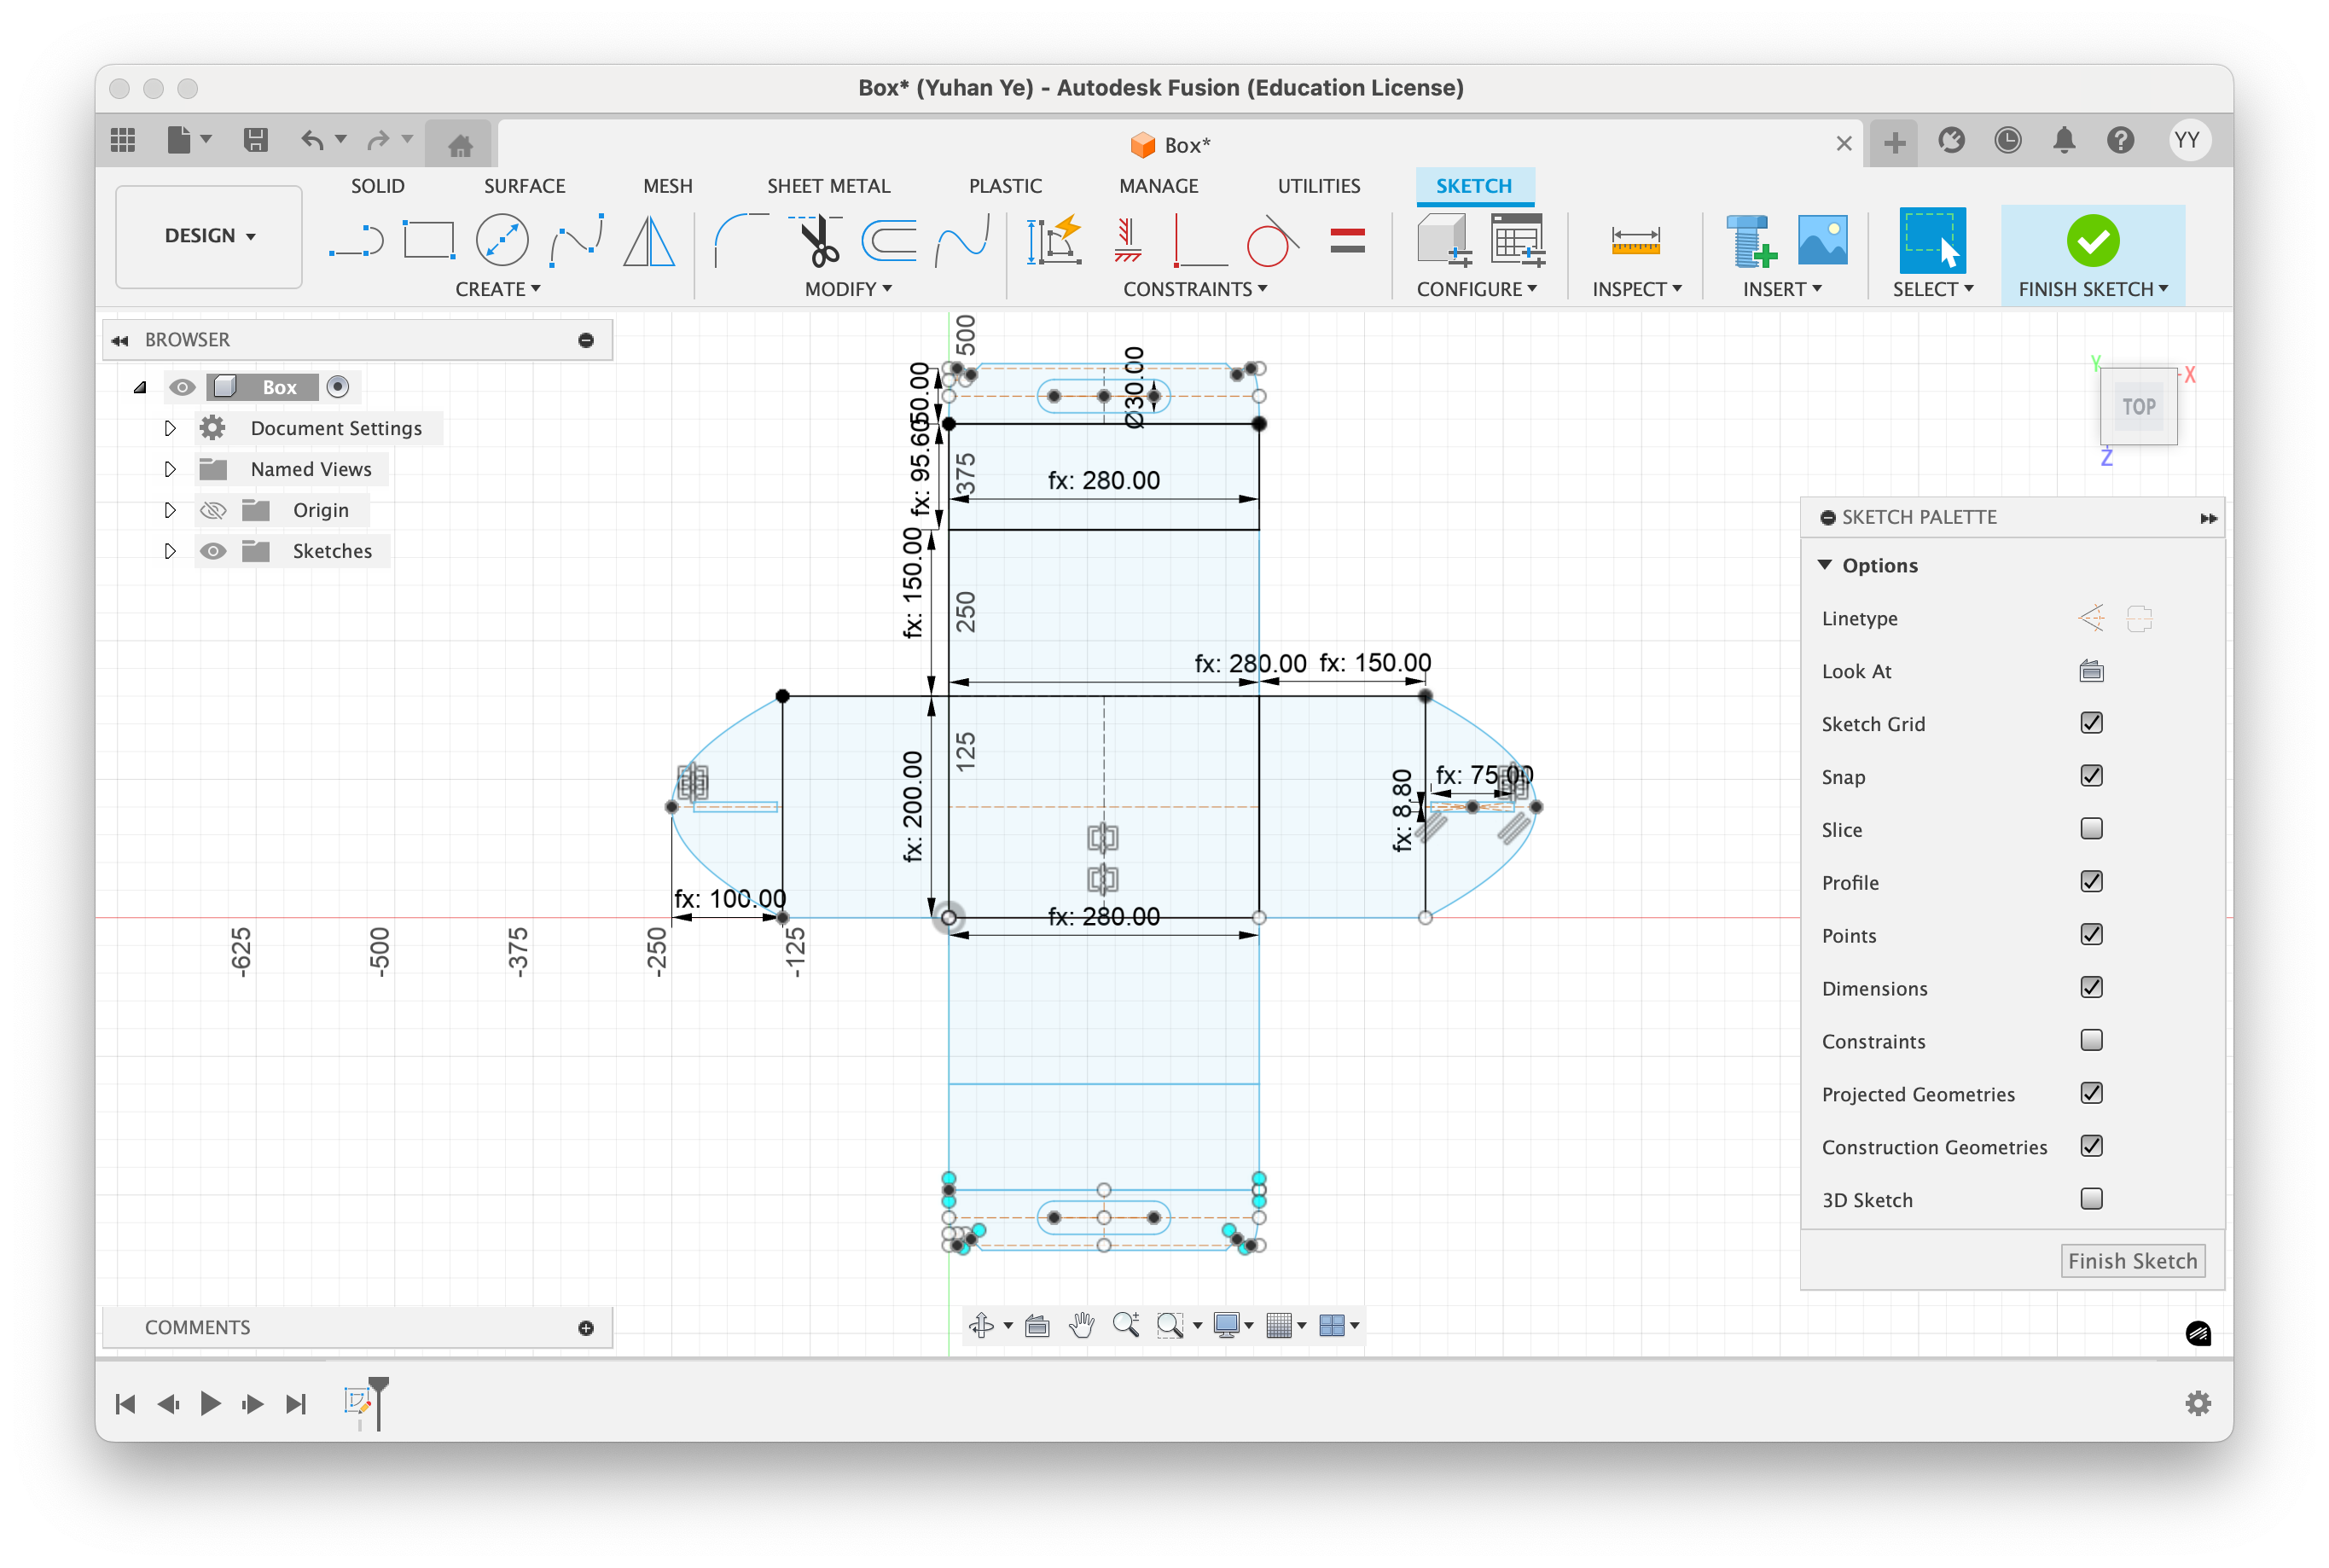
Task: Choose the Center Diameter Circle tool
Action: tap(502, 241)
